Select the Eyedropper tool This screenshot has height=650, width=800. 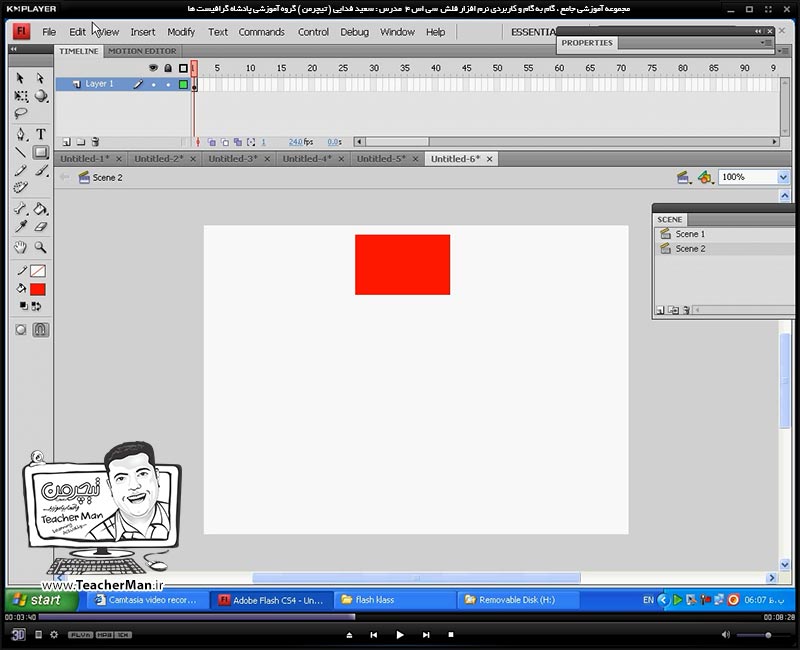click(x=21, y=227)
